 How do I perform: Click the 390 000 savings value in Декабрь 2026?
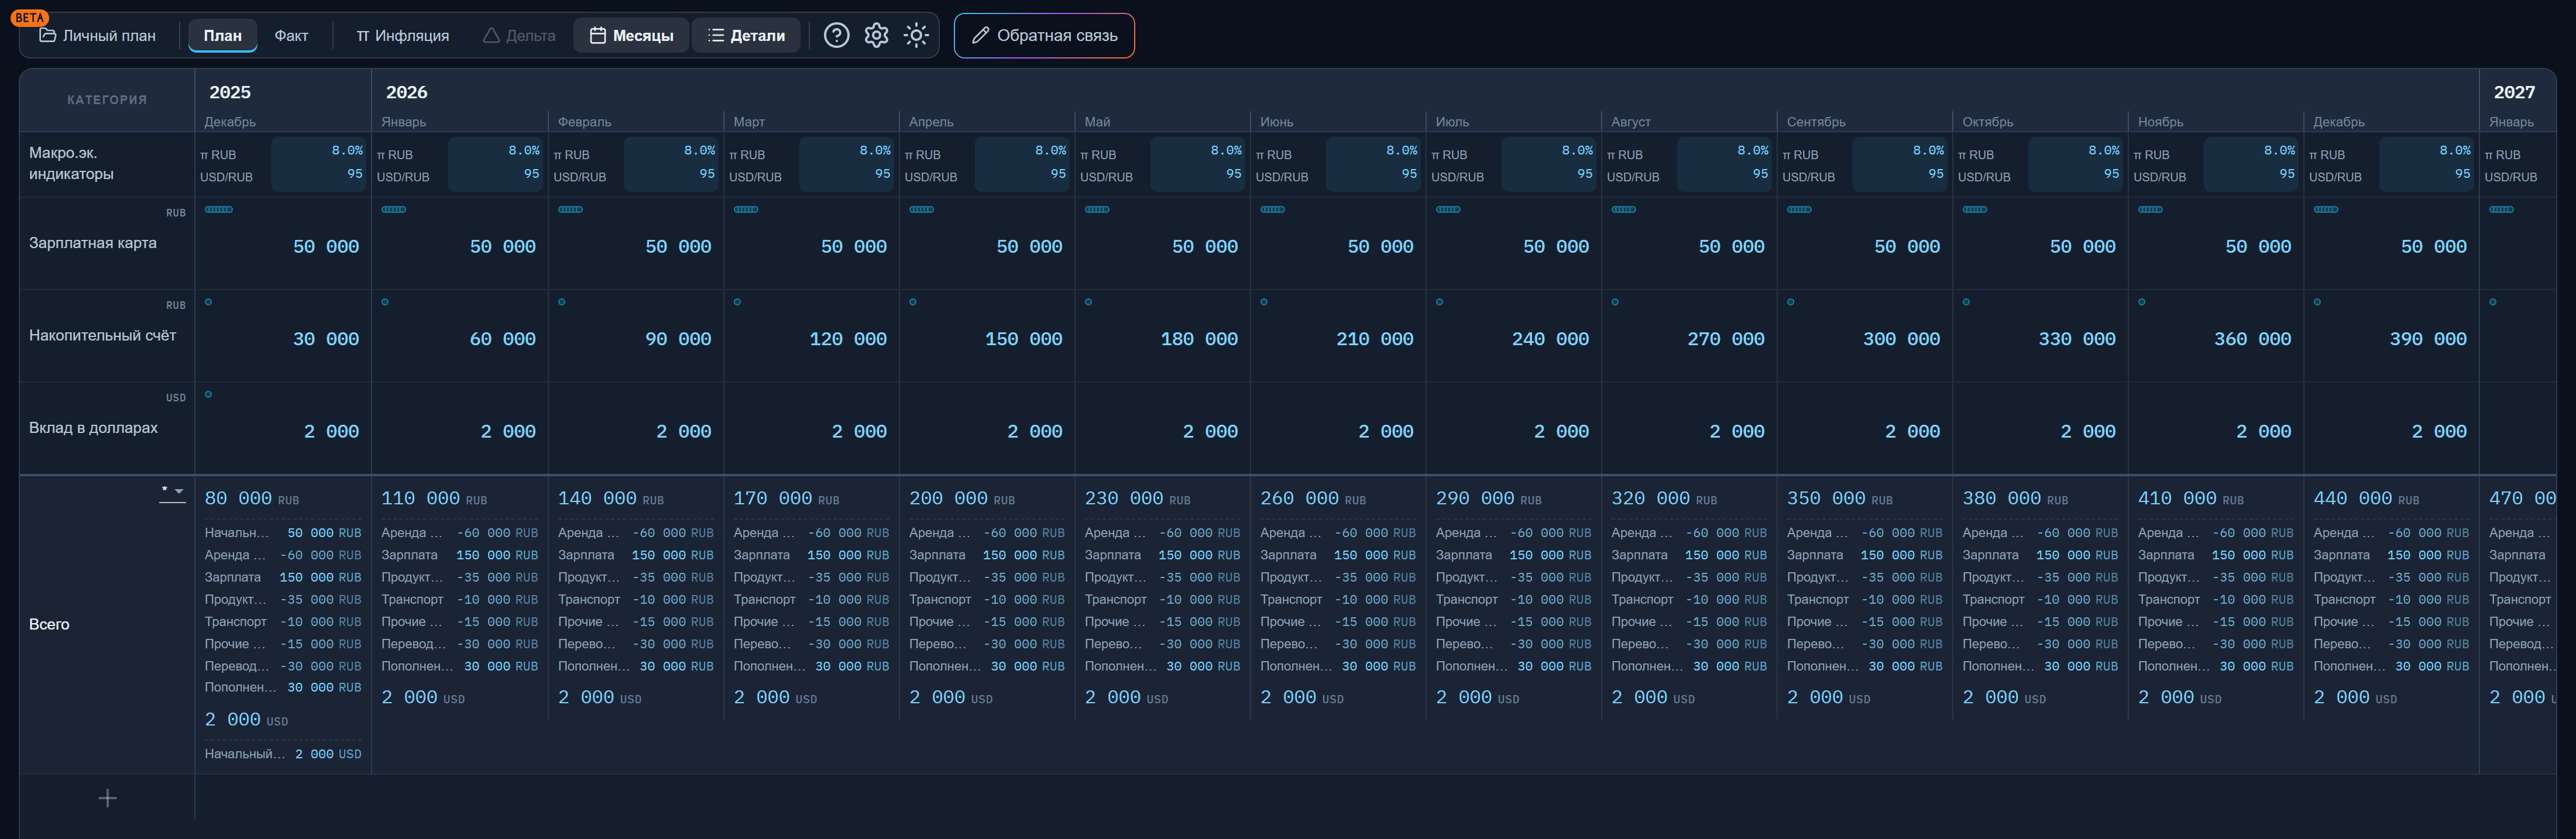2428,339
